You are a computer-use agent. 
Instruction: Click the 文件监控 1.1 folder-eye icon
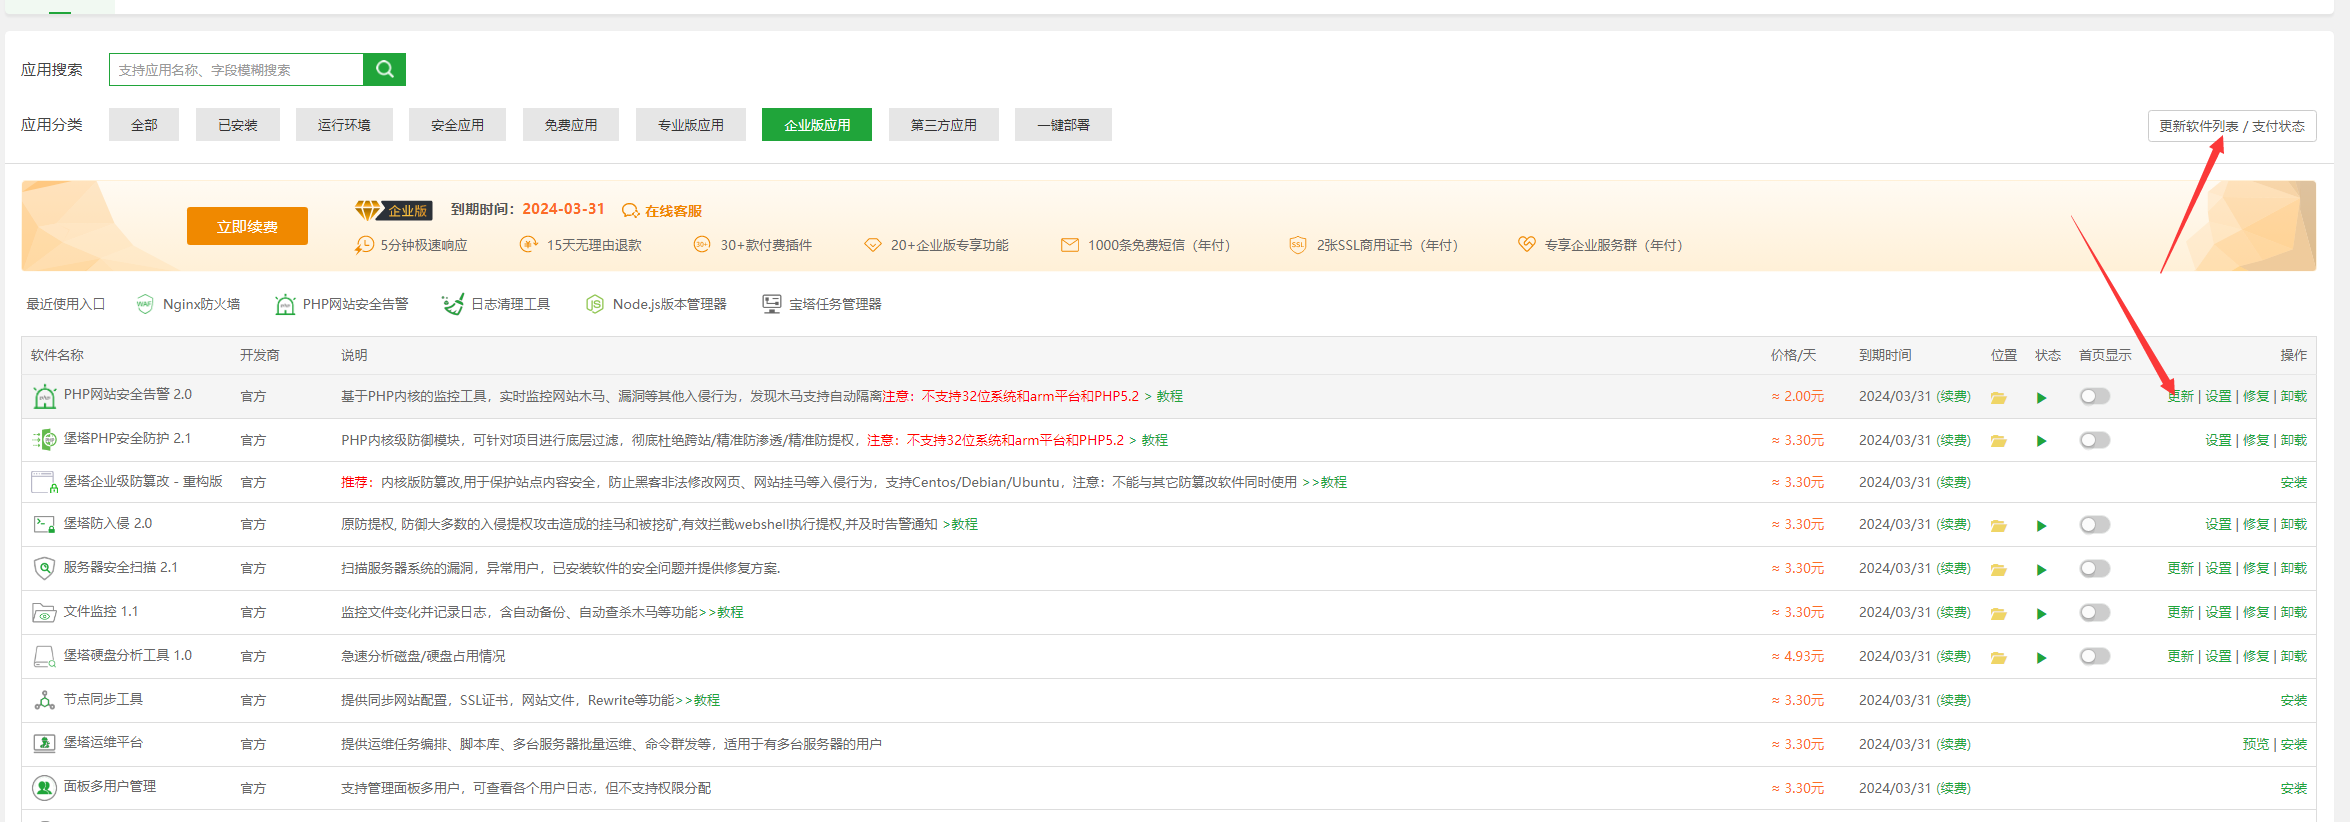[x=44, y=612]
